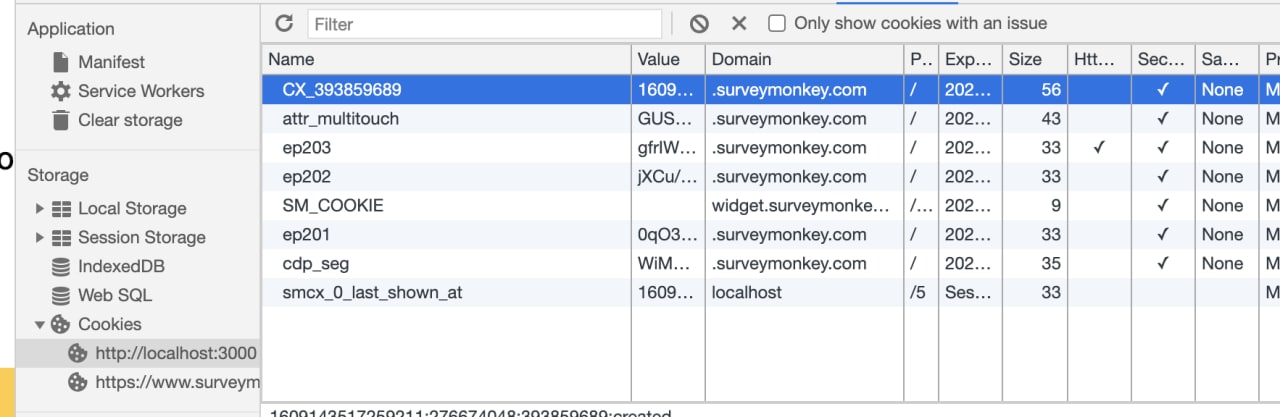Sort by the Value column header
1280x417 pixels.
point(668,59)
